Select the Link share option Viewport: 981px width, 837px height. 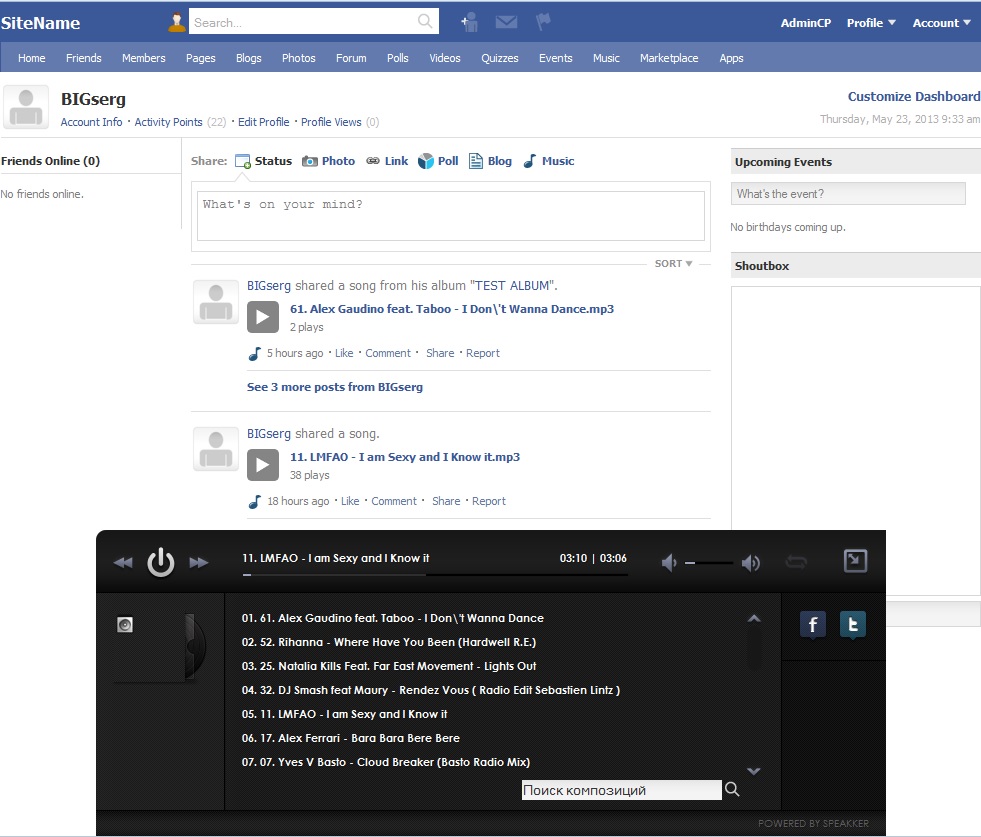tap(387, 161)
